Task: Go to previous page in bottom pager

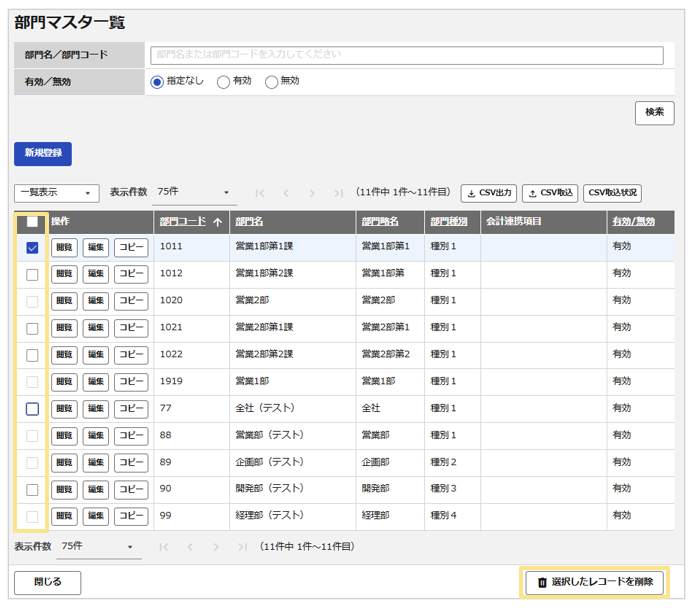Action: 190,547
